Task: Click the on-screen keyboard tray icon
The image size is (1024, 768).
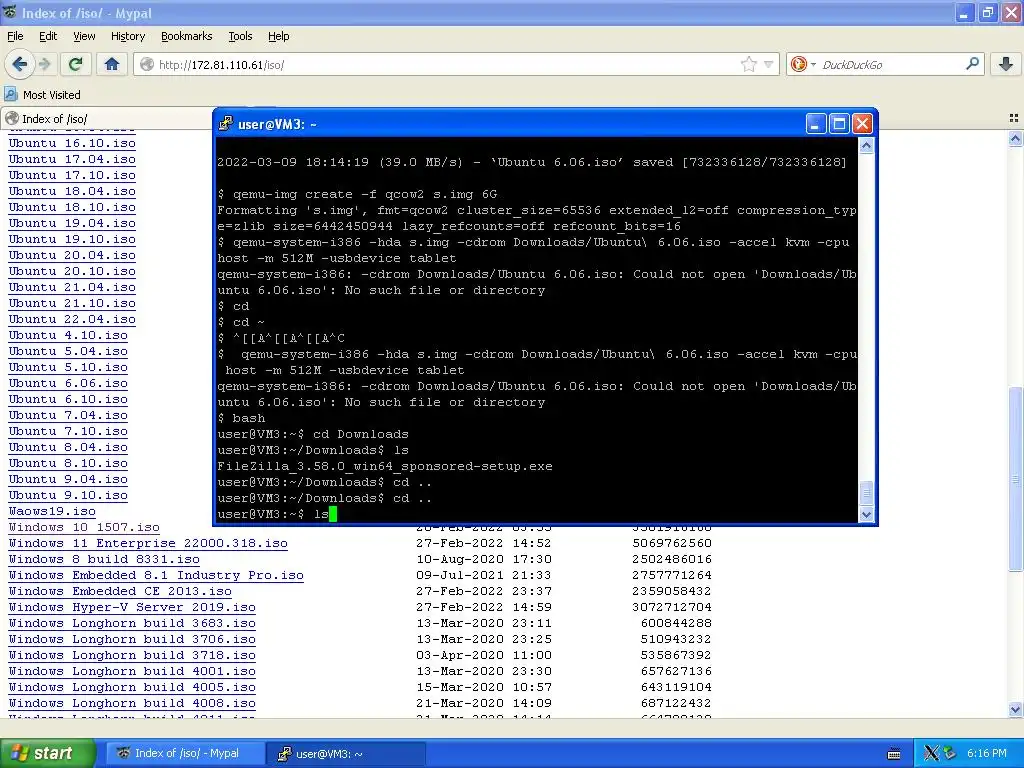Action: 894,754
